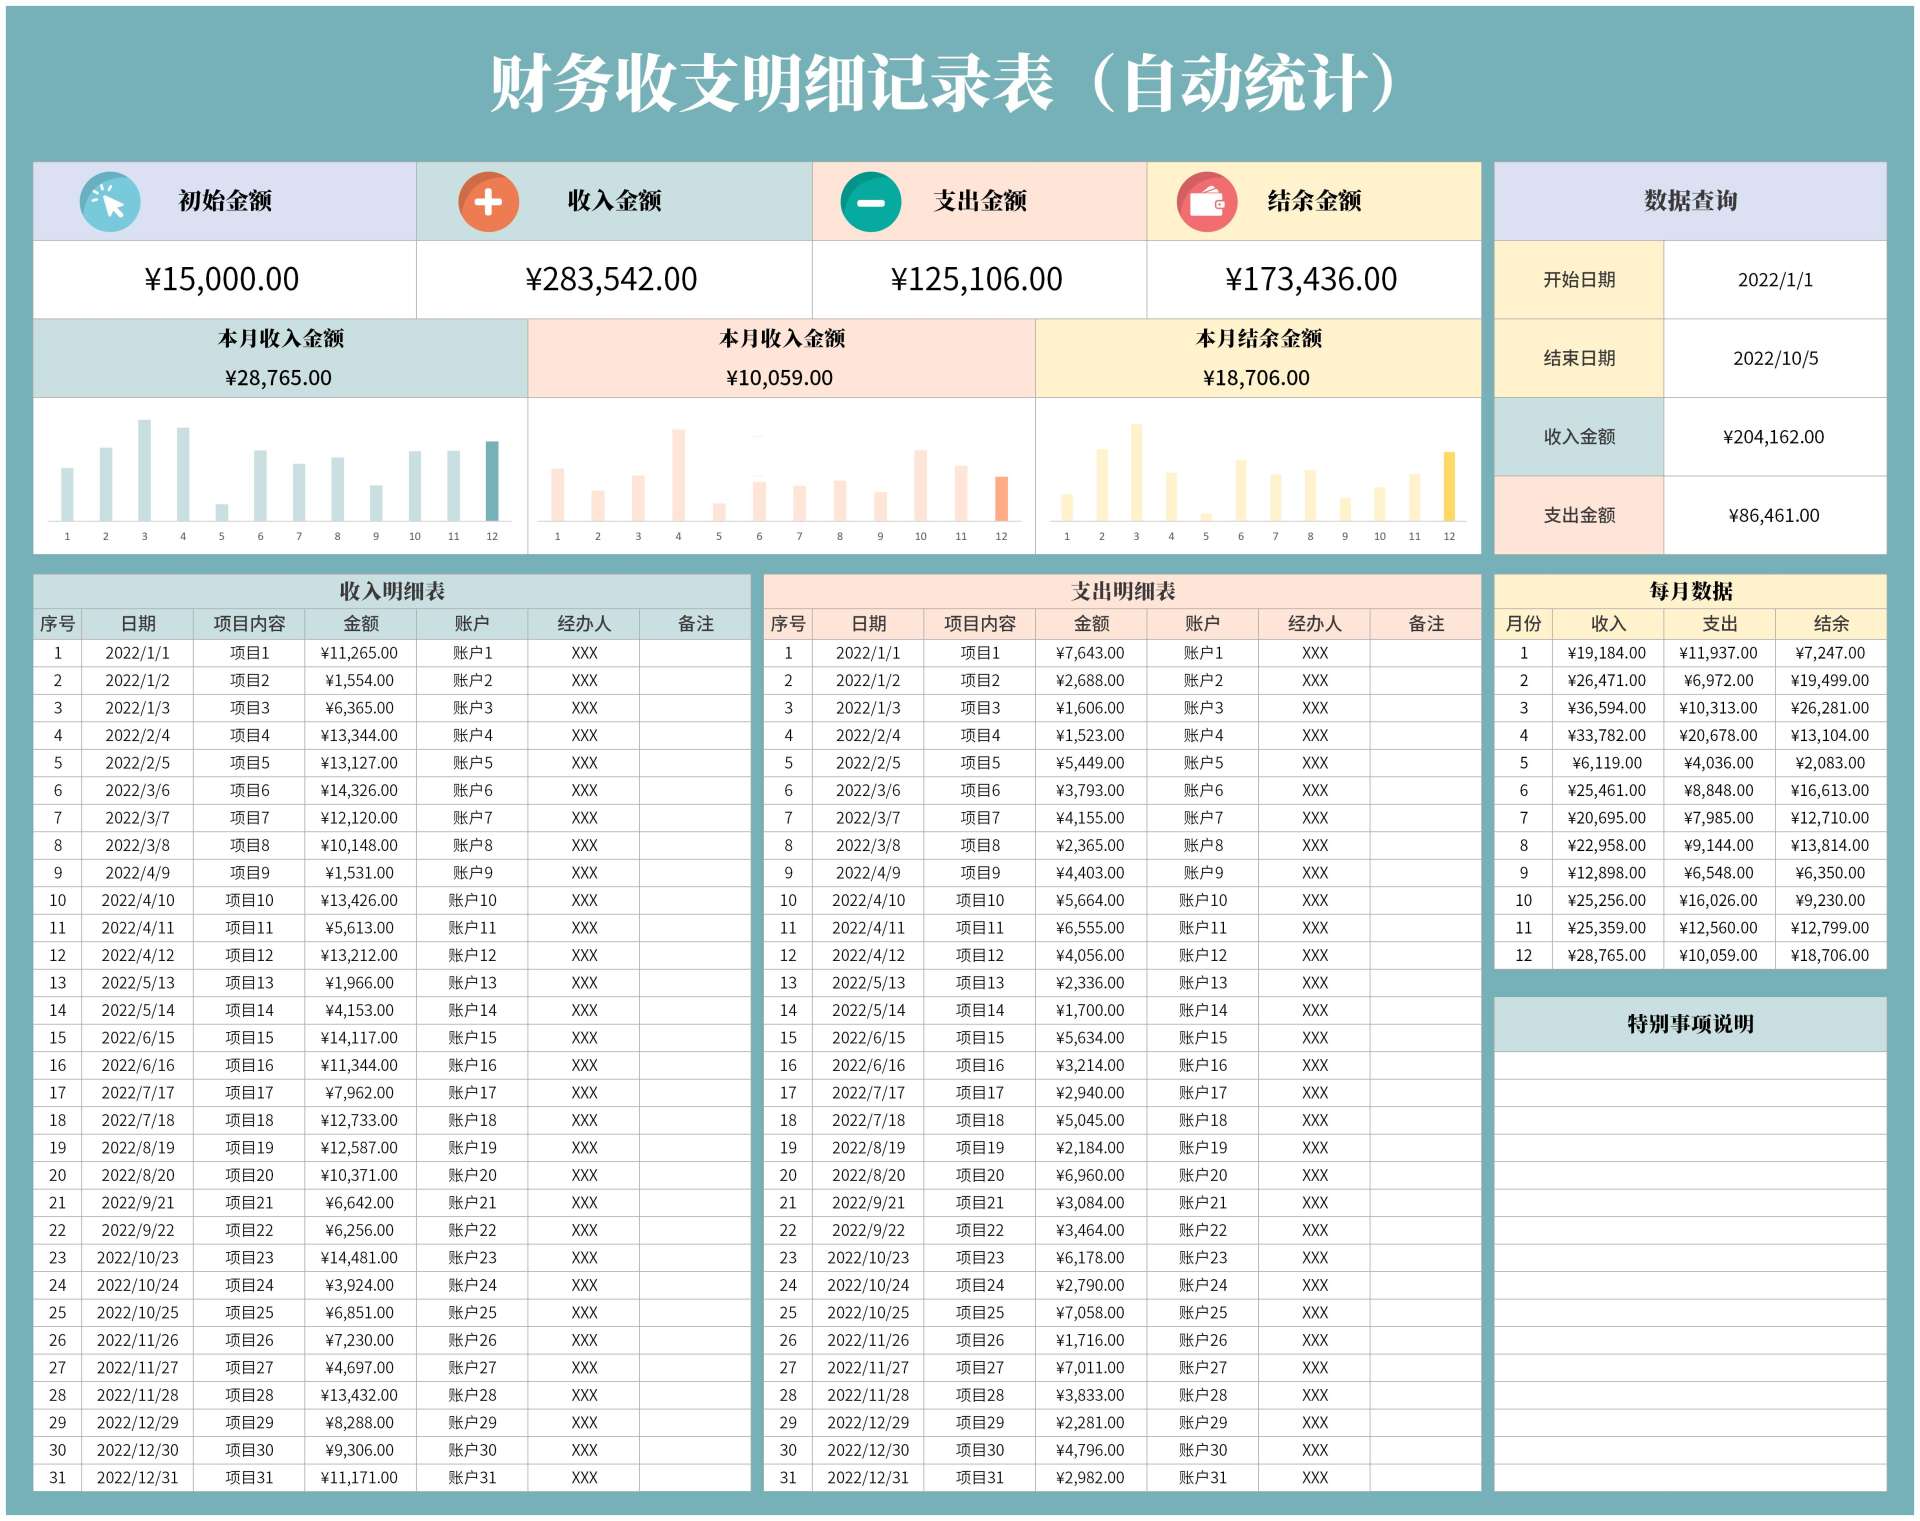Click income date 2022/10/23
This screenshot has height=1521, width=1920.
tap(138, 1258)
